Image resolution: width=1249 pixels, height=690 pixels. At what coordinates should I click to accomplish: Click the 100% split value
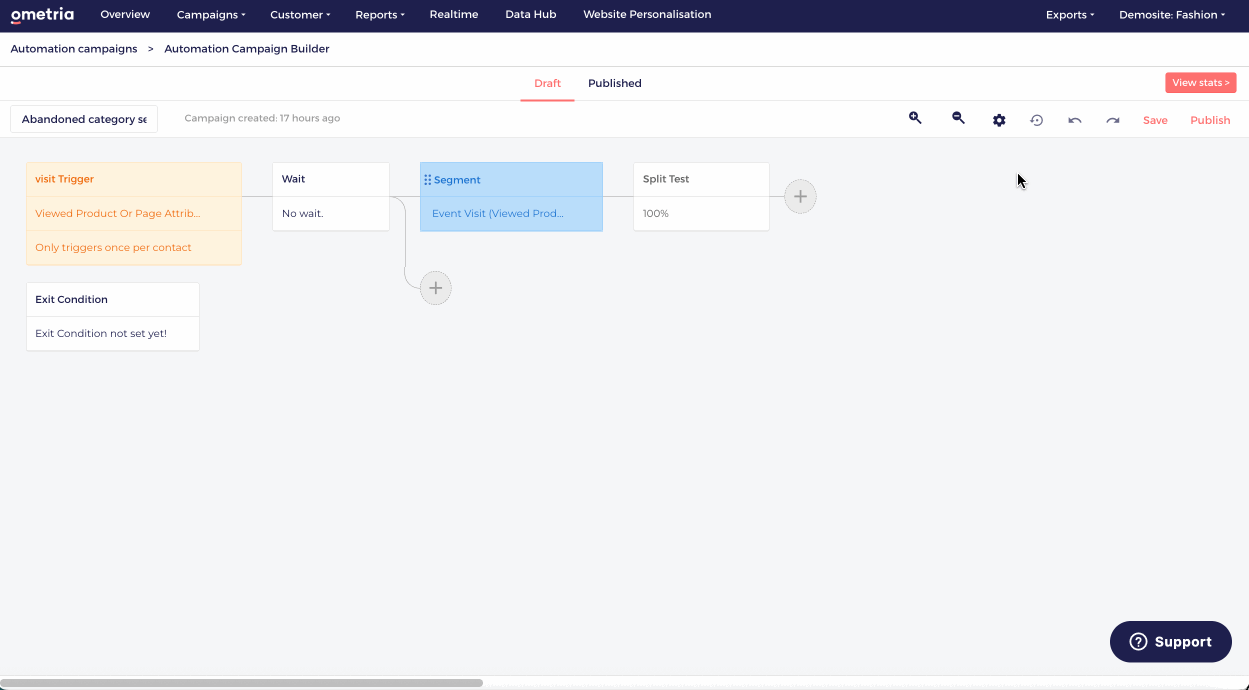(x=656, y=214)
